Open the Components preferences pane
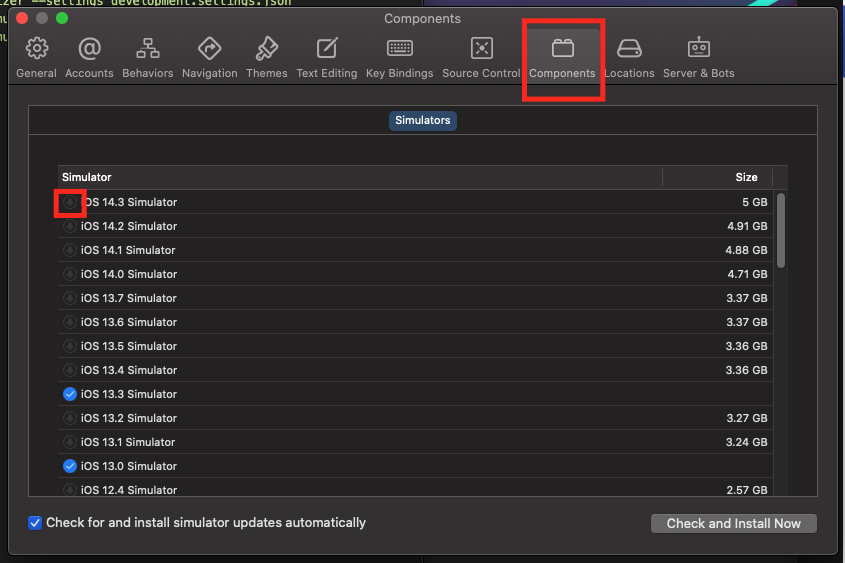The width and height of the screenshot is (845, 563). (562, 57)
